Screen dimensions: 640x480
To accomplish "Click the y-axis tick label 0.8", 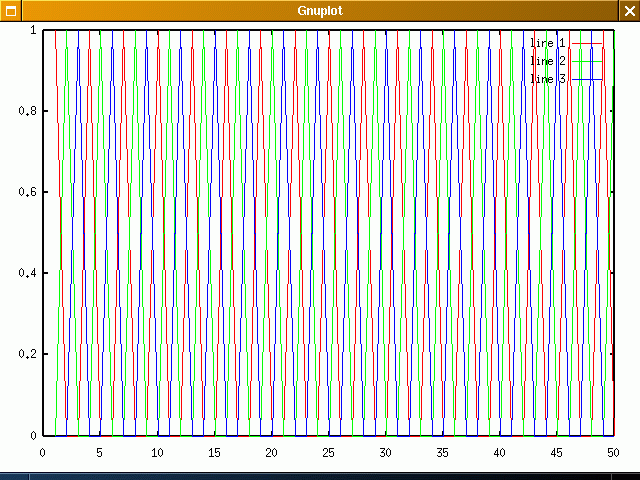I will [26, 111].
